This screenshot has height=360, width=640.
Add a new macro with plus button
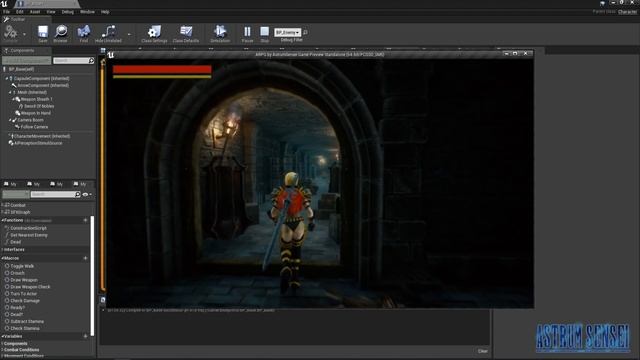point(85,258)
